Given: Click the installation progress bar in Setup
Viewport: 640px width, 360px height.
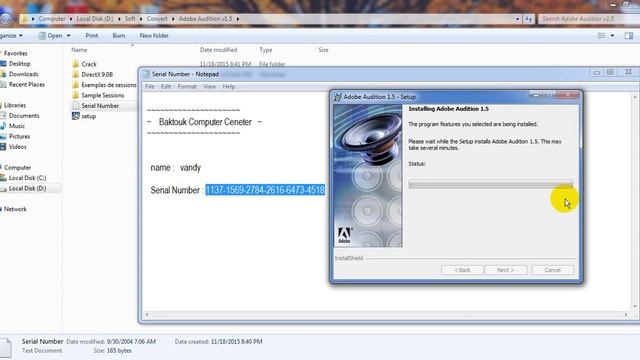Looking at the screenshot, I should coord(491,184).
